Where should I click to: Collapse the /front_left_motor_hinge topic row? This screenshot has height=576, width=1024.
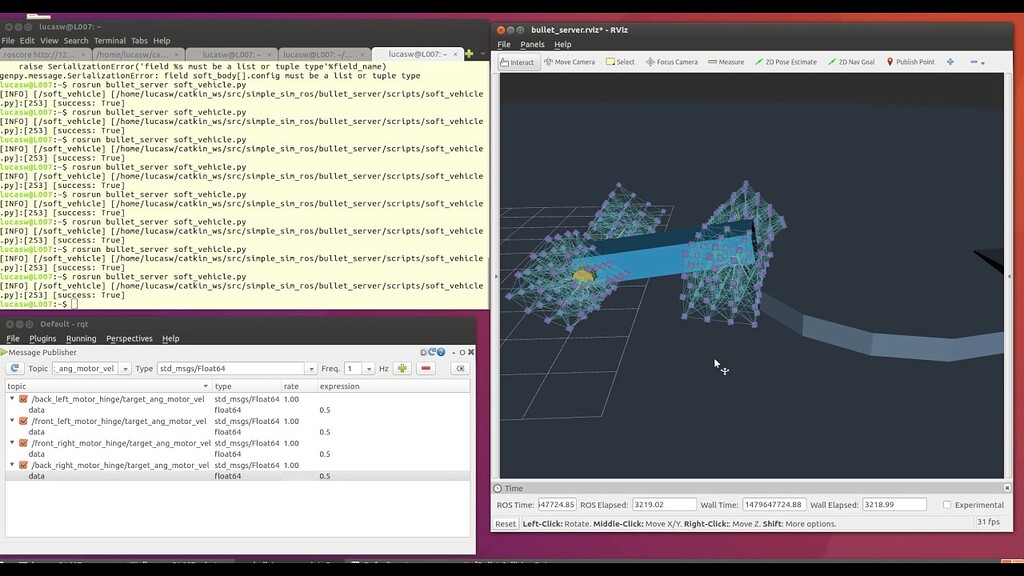[x=13, y=421]
